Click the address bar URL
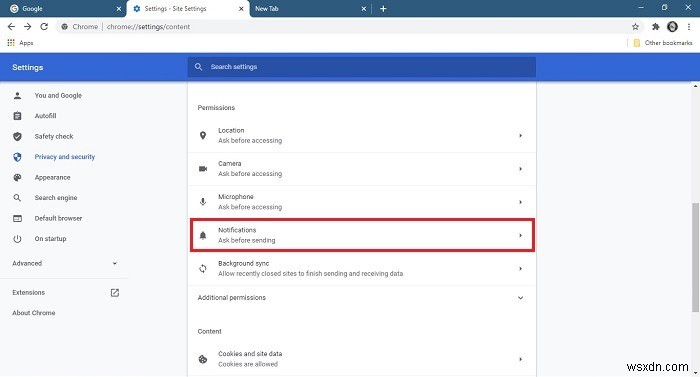 tap(149, 27)
